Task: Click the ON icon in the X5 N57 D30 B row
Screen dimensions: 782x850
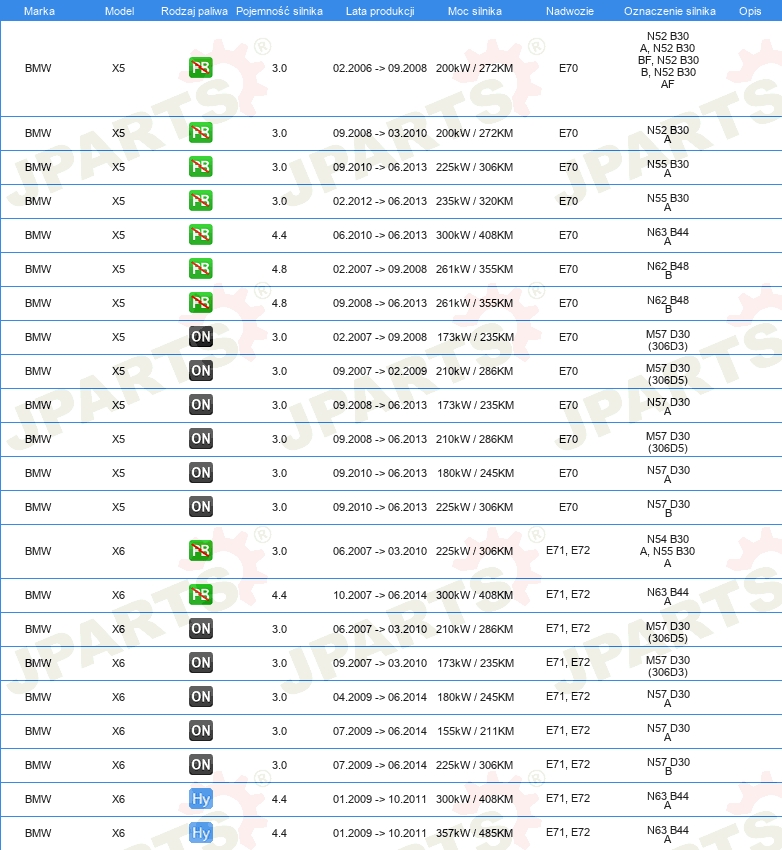Action: pos(201,507)
